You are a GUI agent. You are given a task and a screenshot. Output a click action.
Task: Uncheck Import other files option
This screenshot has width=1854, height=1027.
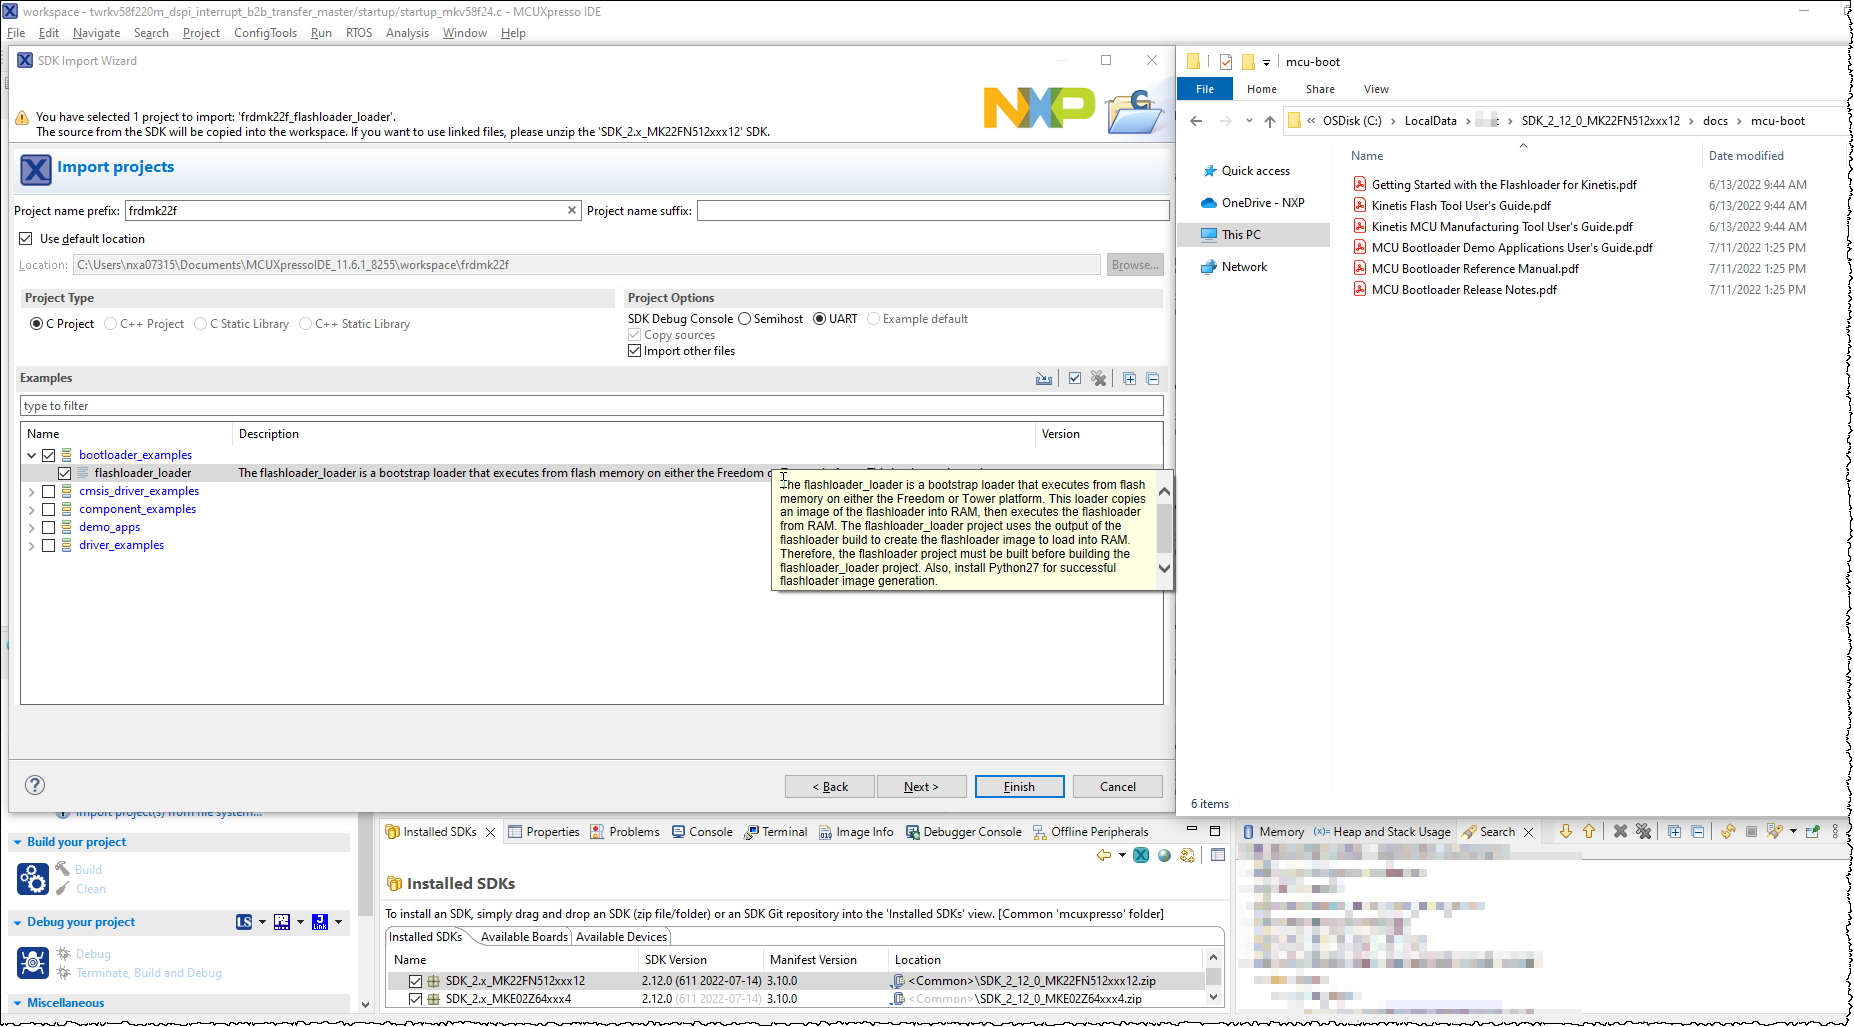coord(634,350)
